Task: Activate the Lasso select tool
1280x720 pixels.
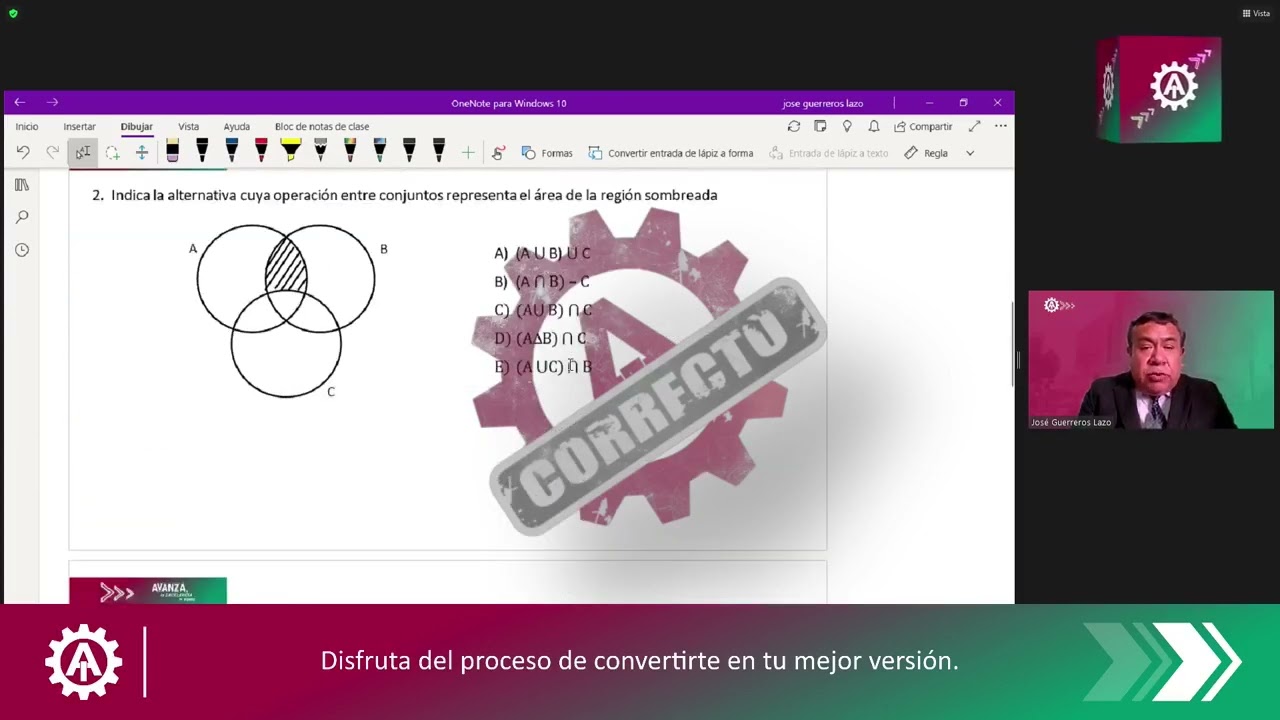Action: [112, 153]
